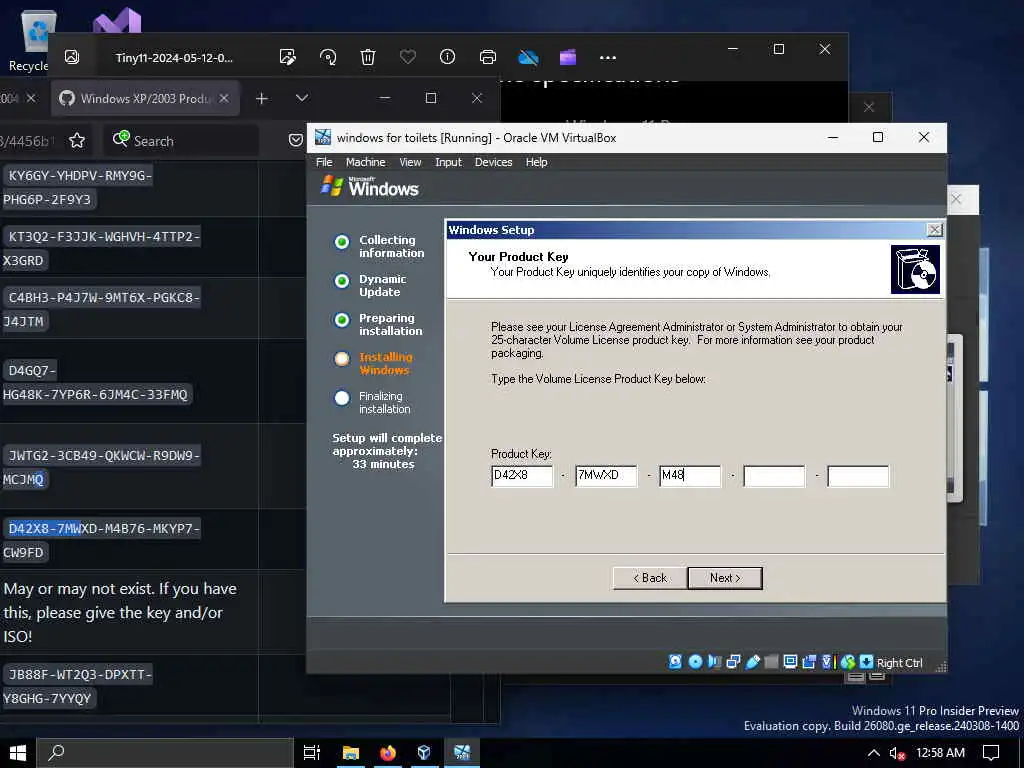Click the Edit image icon in Photos
This screenshot has height=768, width=1024.
click(x=287, y=57)
